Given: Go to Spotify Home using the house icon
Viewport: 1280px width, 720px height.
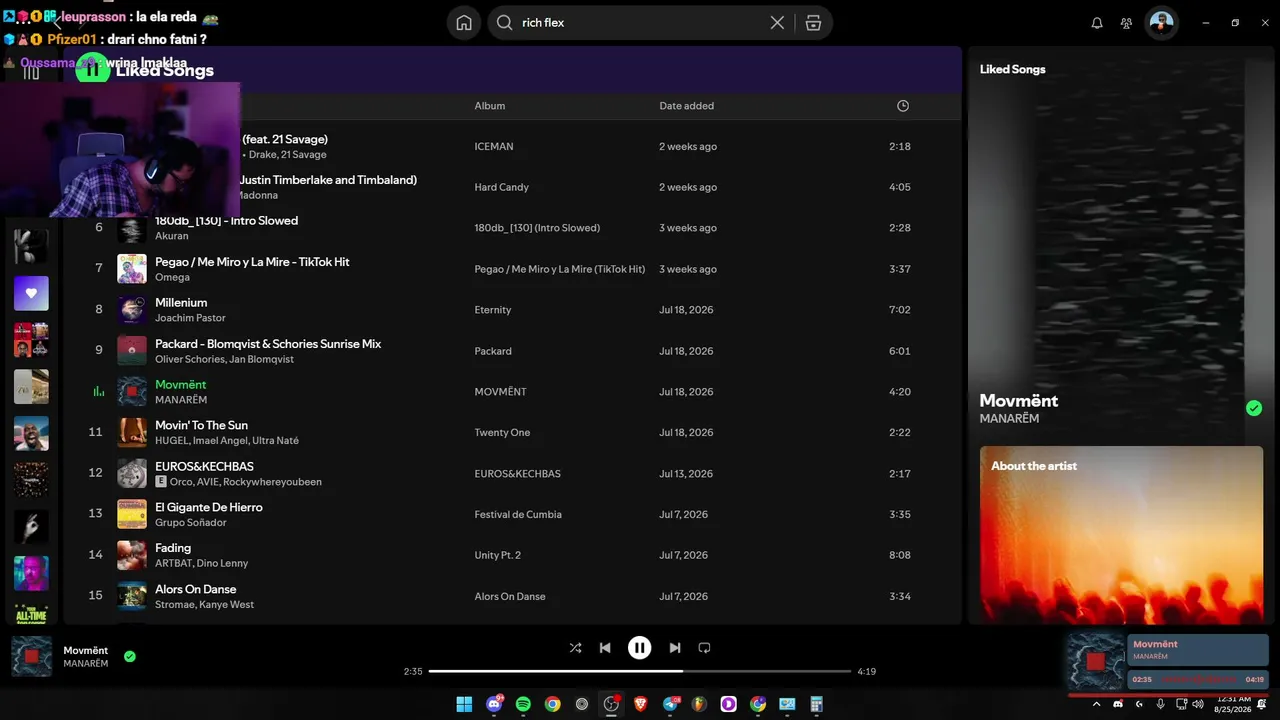Looking at the screenshot, I should click(x=463, y=23).
